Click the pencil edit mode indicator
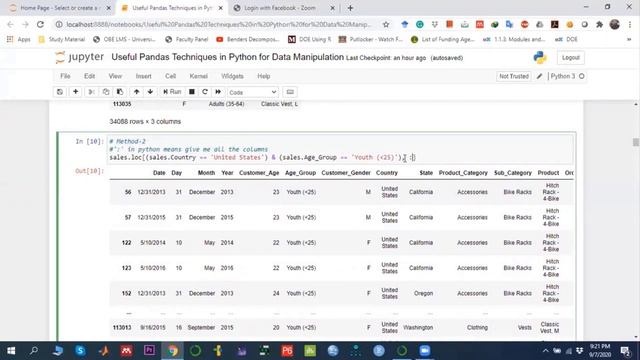The image size is (640, 360). tap(539, 76)
